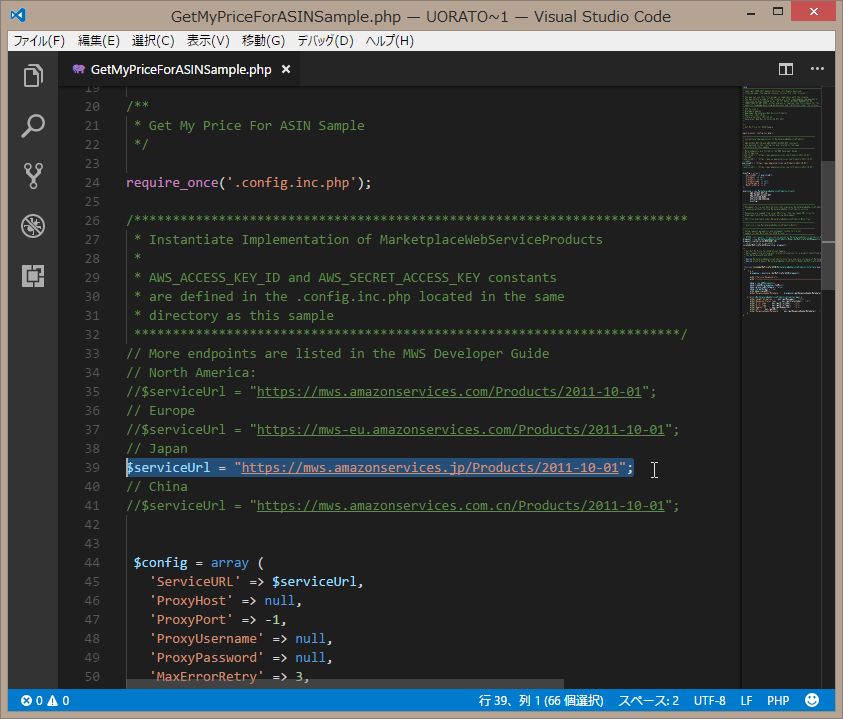Screen dimensions: 843x719
Task: Click the 'MarketplaceWebServiceProducts' word in comment
Action: tap(491, 240)
